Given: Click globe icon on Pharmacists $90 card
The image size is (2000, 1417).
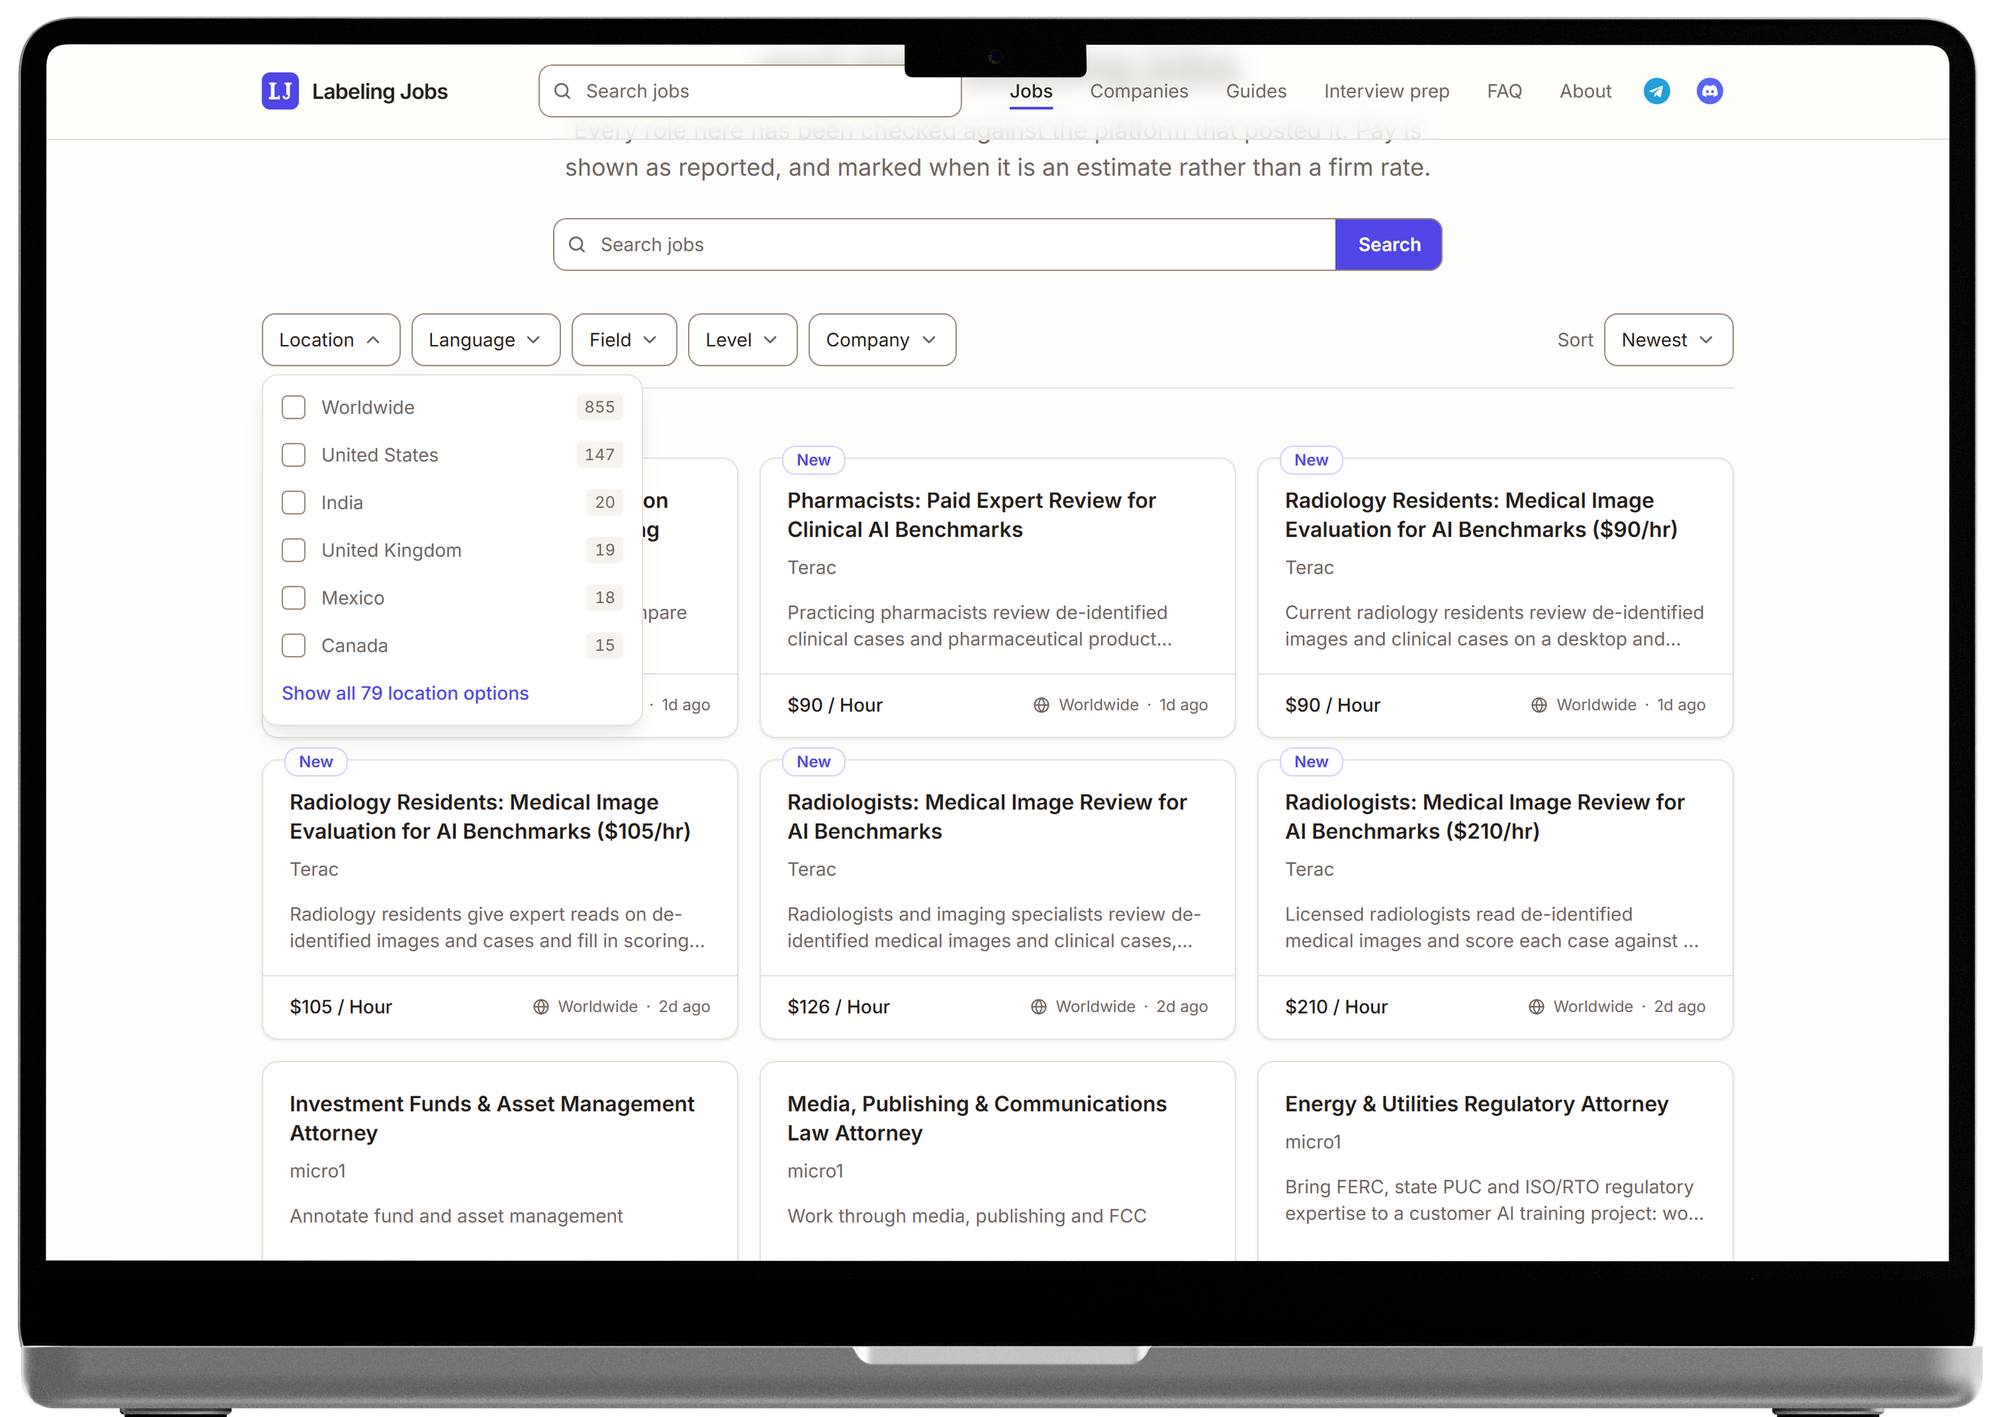Looking at the screenshot, I should [x=1041, y=705].
